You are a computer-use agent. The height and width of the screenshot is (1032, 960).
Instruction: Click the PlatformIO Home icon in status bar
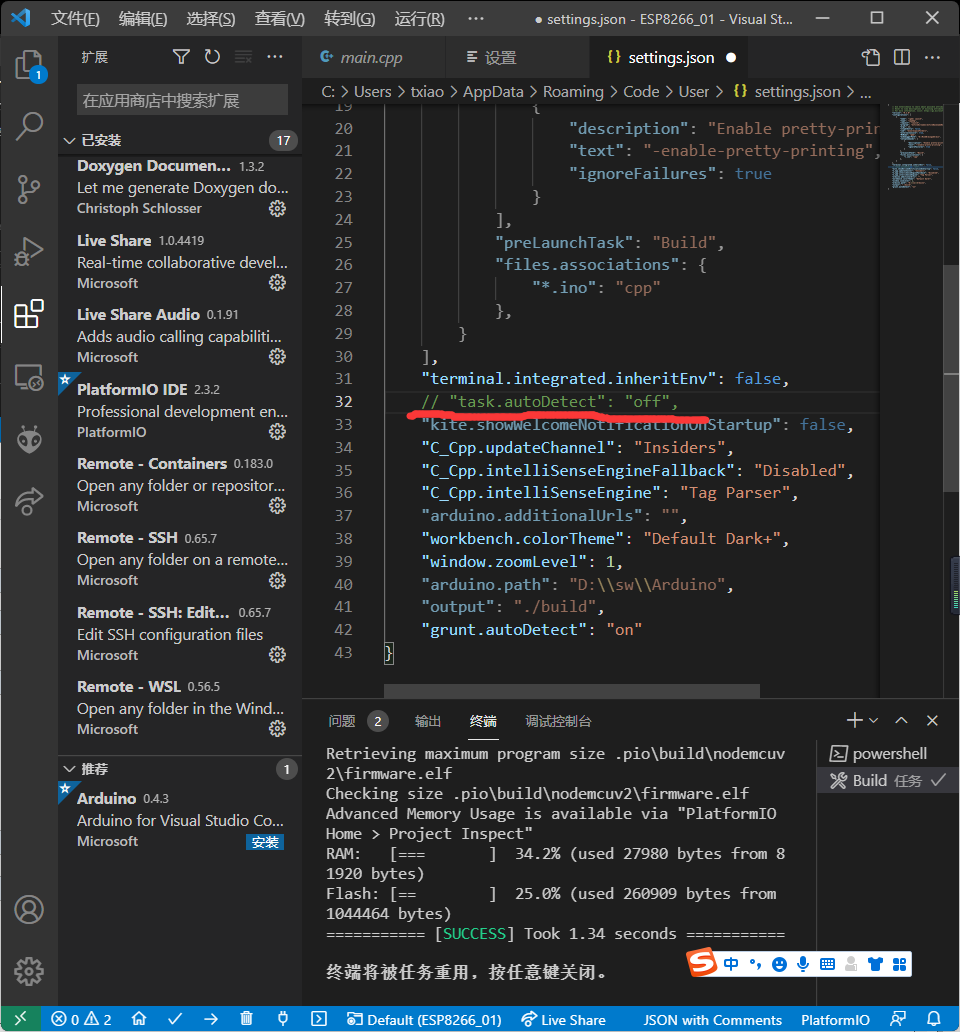[x=139, y=1019]
